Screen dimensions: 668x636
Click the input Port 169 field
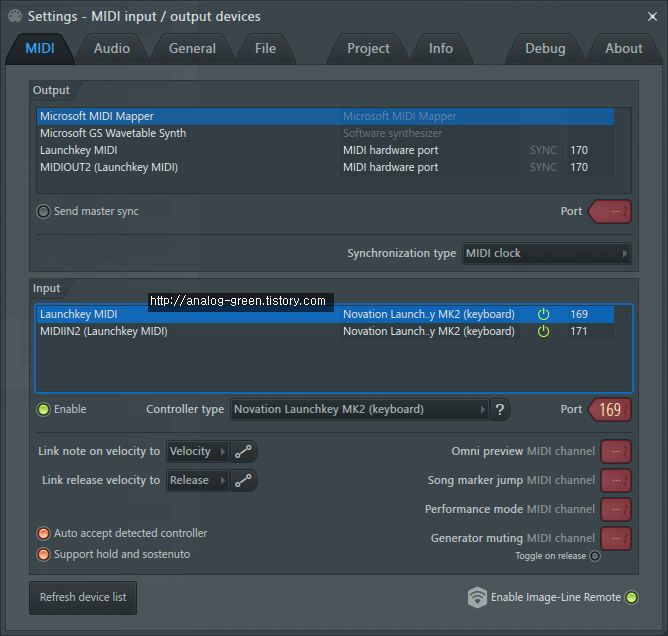[x=610, y=410]
